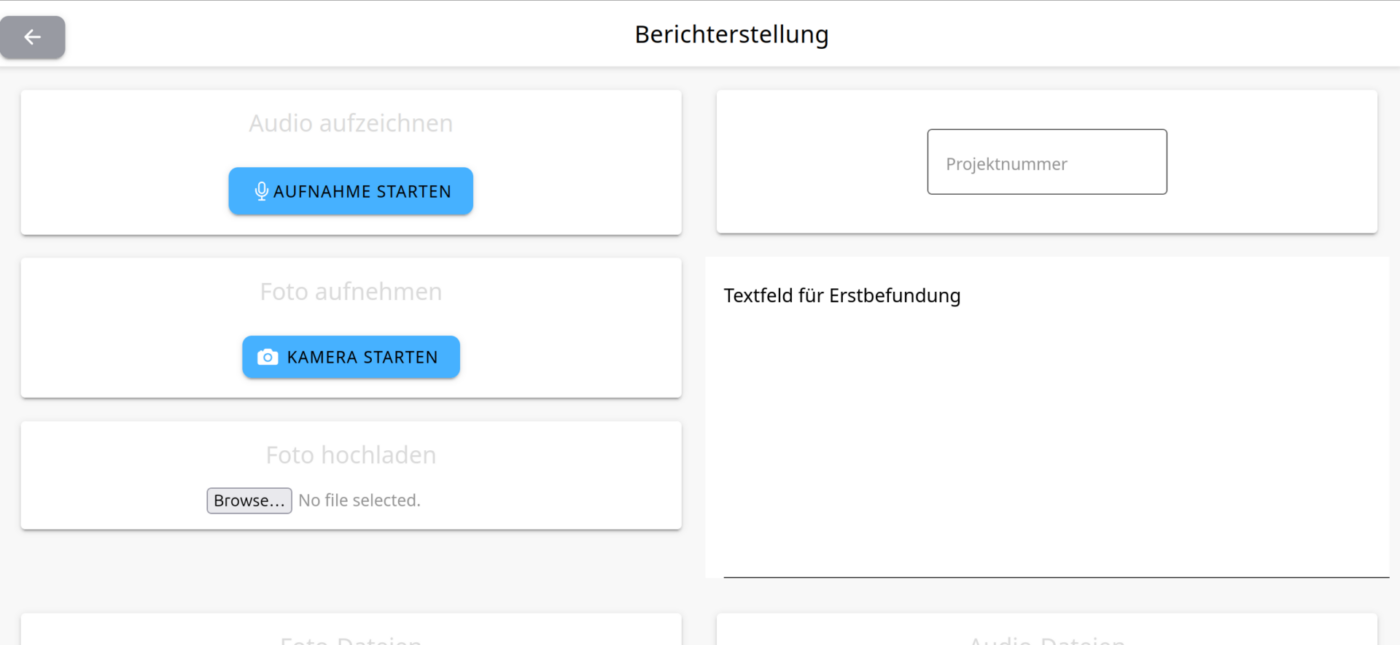This screenshot has width=1400, height=645.
Task: Open the file picker with Browse…
Action: [249, 500]
